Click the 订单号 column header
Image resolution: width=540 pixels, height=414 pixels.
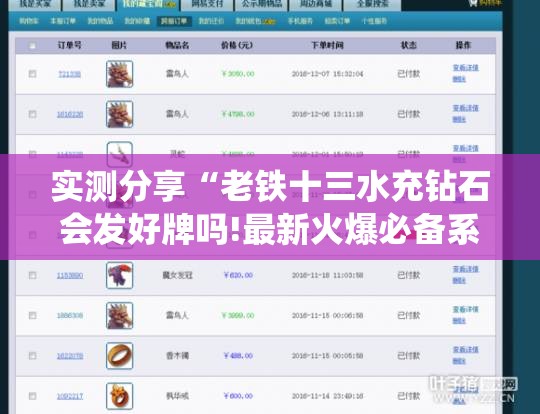coord(70,45)
